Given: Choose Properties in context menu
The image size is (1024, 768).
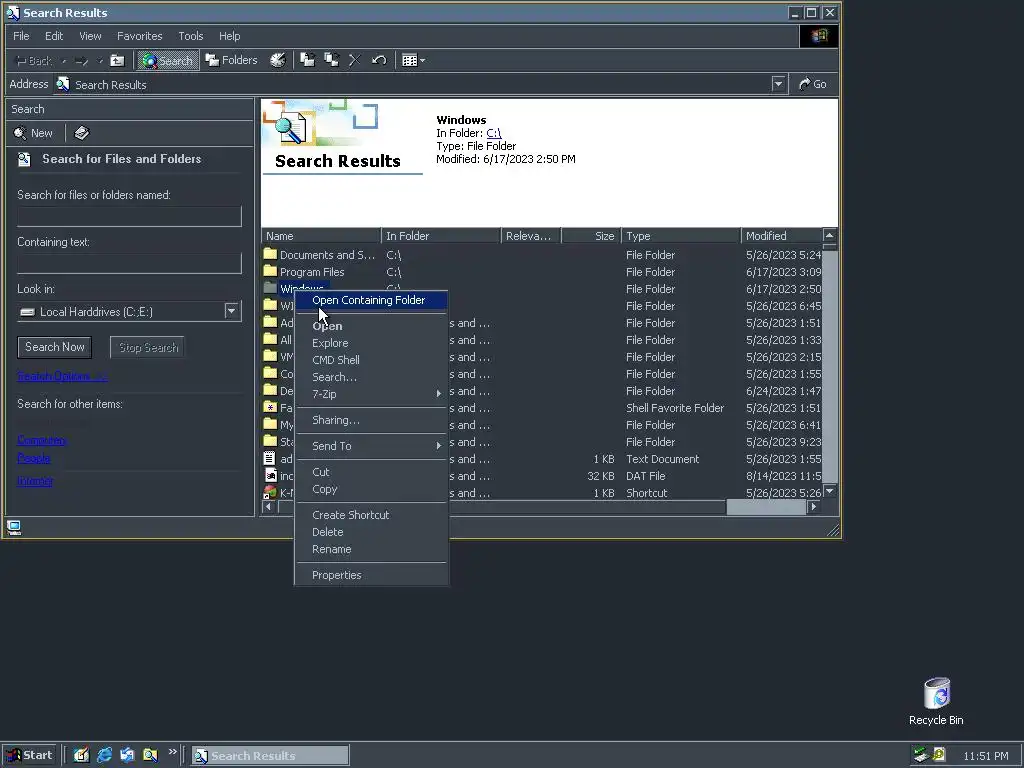Looking at the screenshot, I should click(x=371, y=575).
